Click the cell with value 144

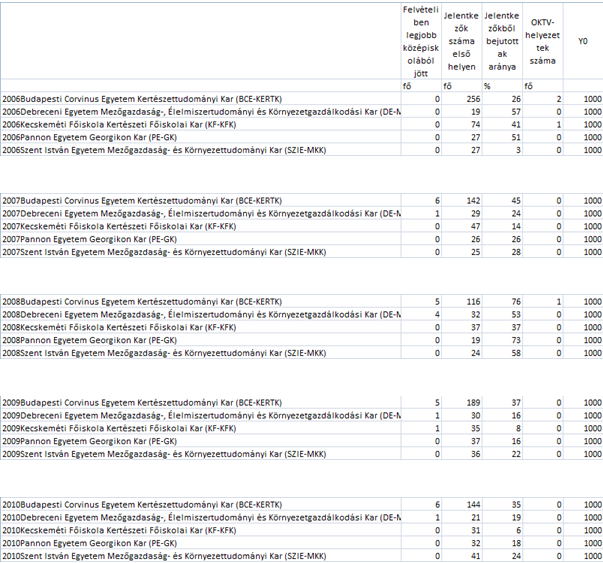coord(461,504)
